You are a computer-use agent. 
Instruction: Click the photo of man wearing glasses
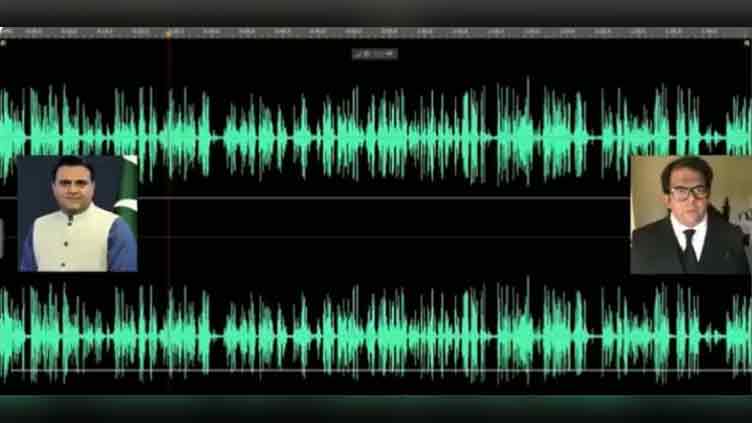[x=690, y=214]
